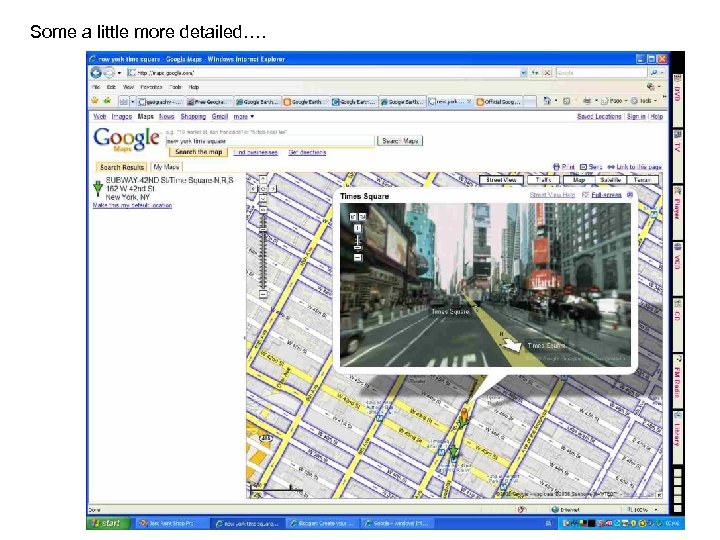Click the Refresh icon beside the address bar
Screen dimensions: 720x540
click(535, 73)
